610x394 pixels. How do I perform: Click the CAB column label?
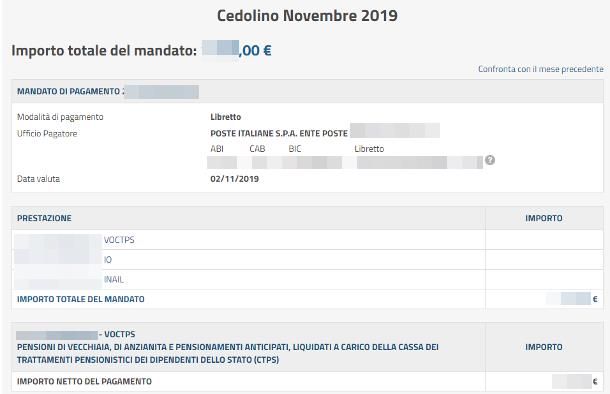point(257,149)
